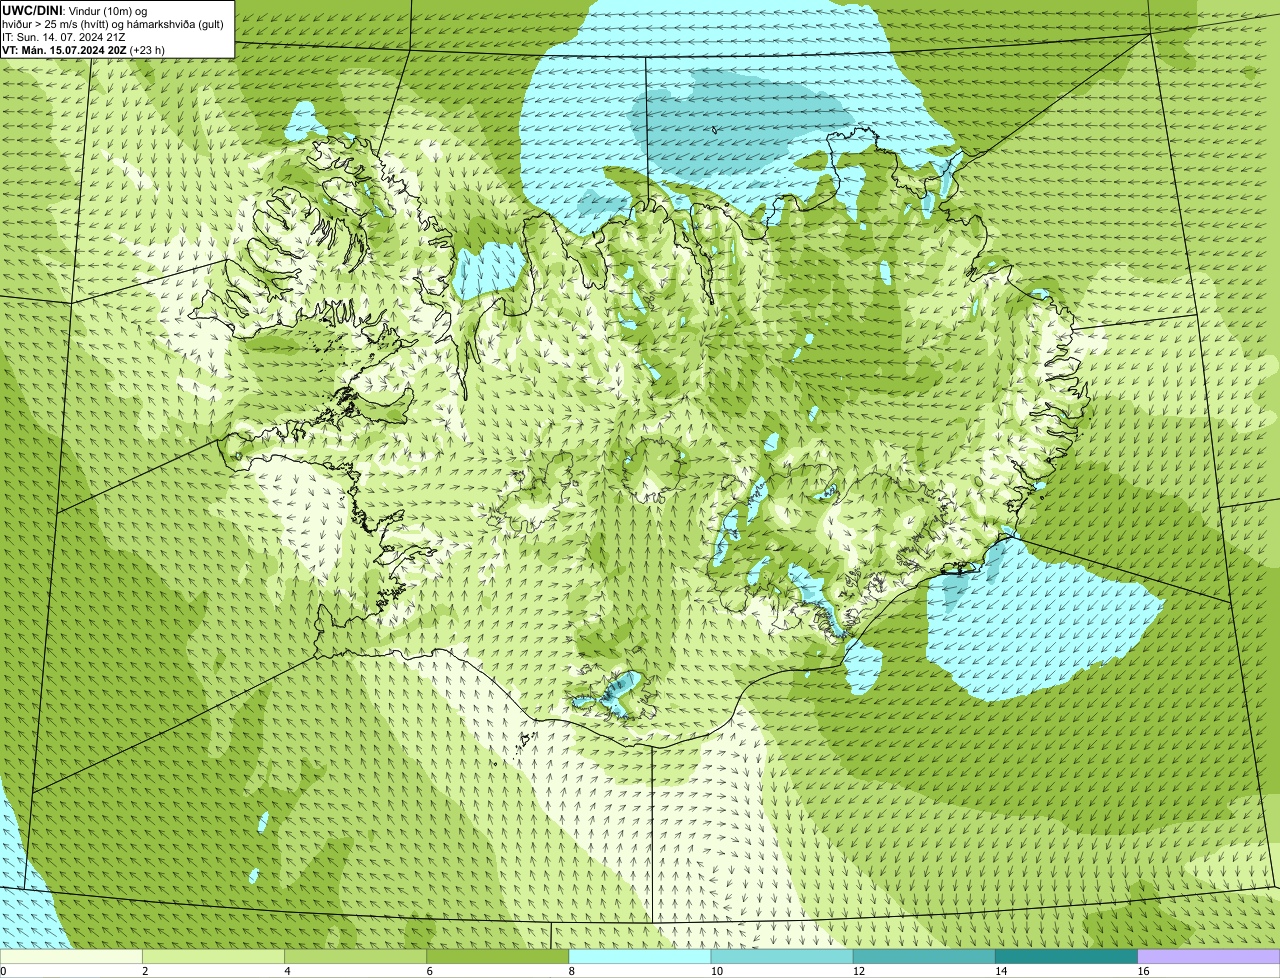Click the legend scale label "14"
Viewport: 1280px width, 978px height.
tap(1001, 971)
